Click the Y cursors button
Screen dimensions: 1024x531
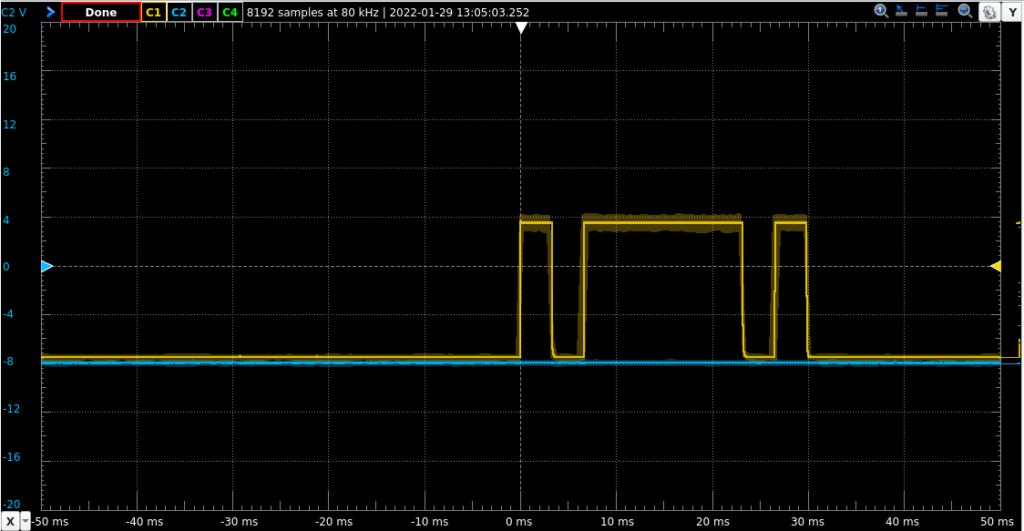1012,12
